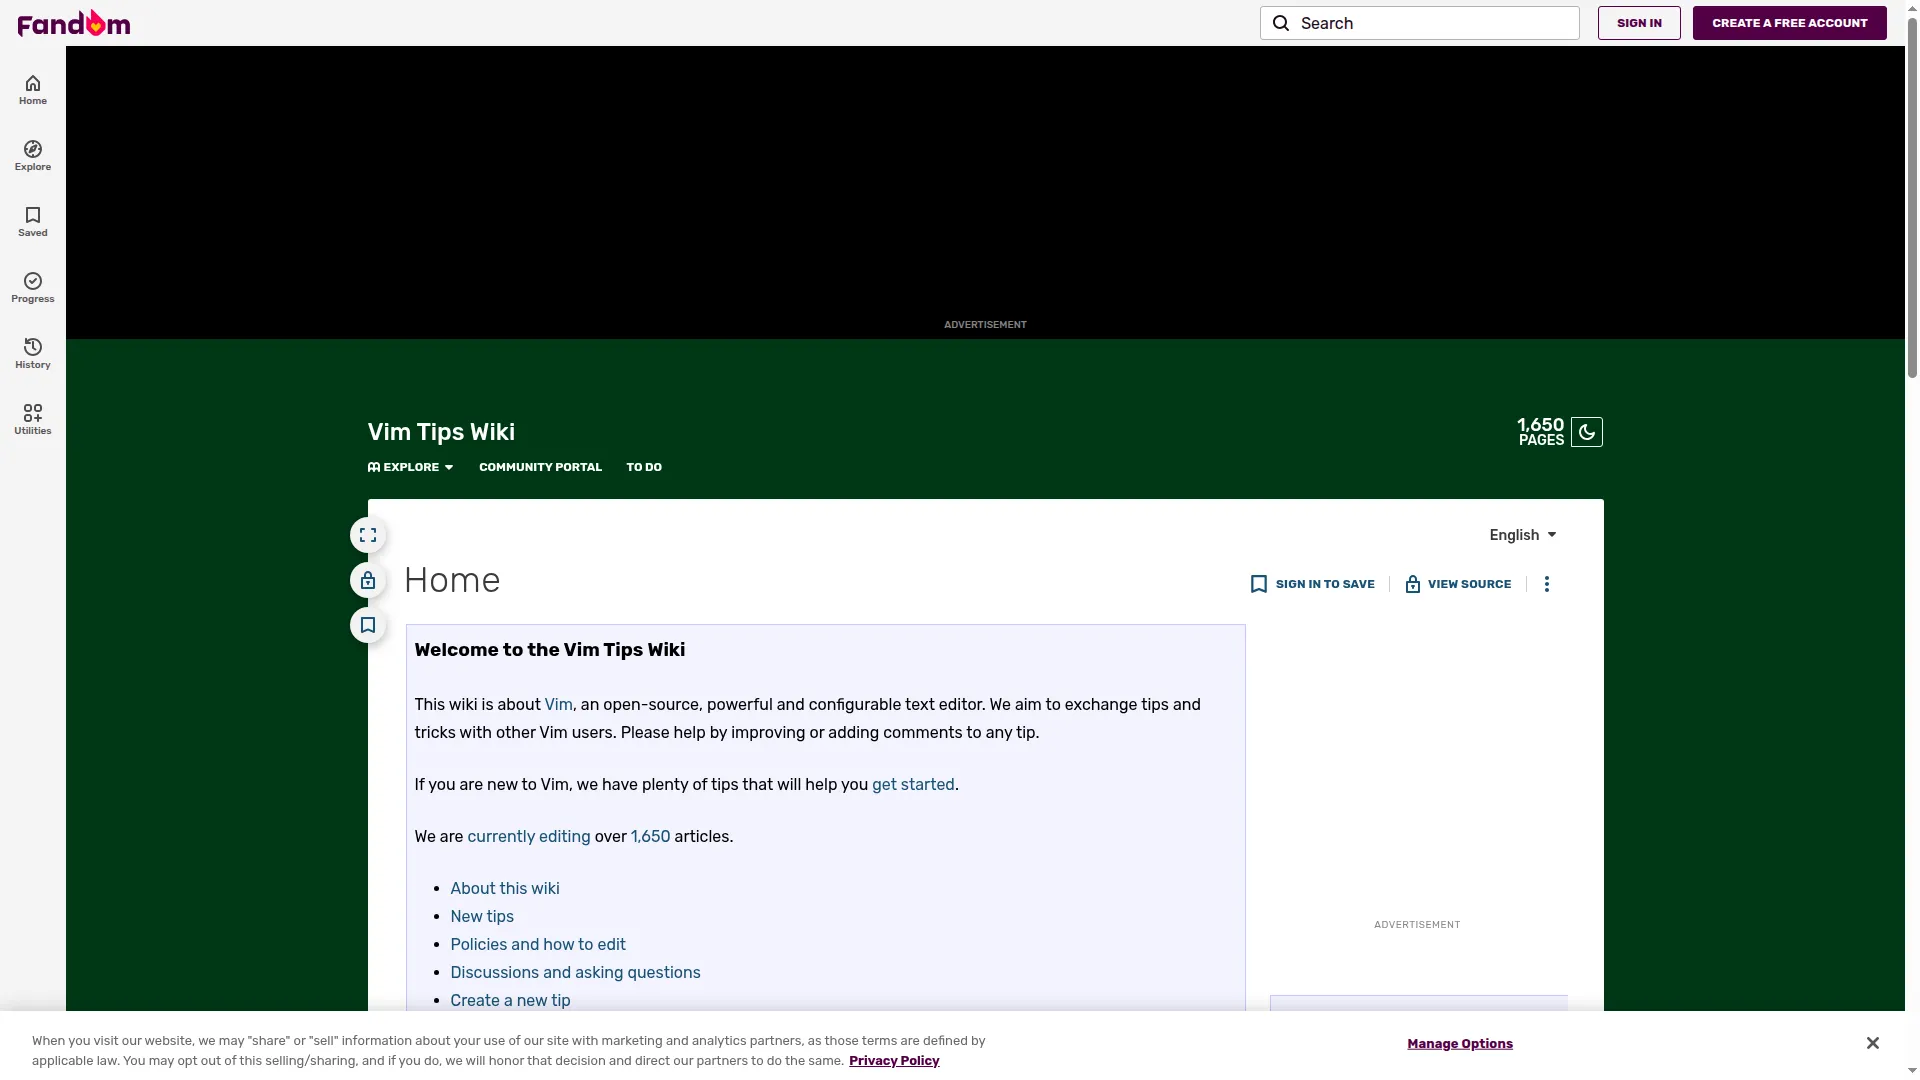Viewport: 1920px width, 1080px height.
Task: Open Discussions and asking questions link
Action: [x=575, y=973]
